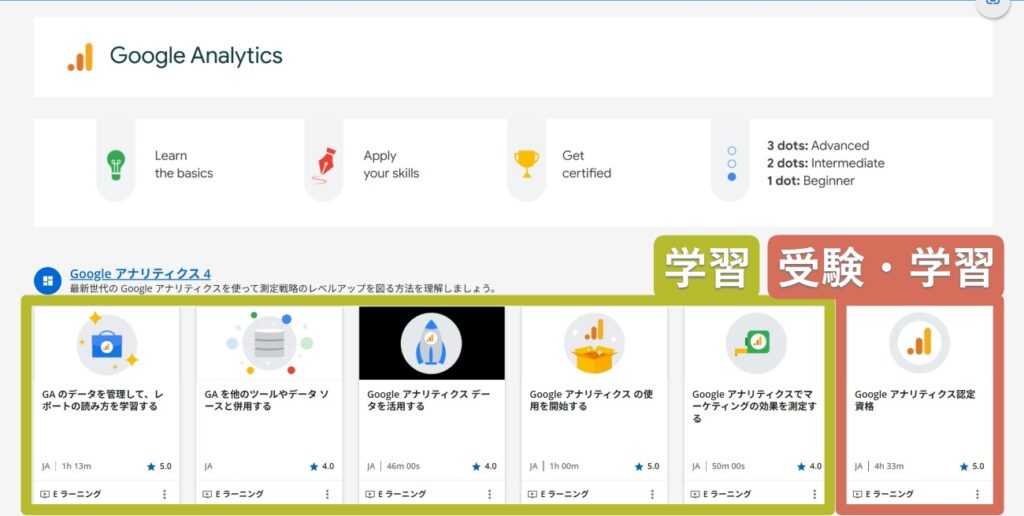Expand the options menu on the GA のデータを管理して card
1024x516 pixels.
165,494
